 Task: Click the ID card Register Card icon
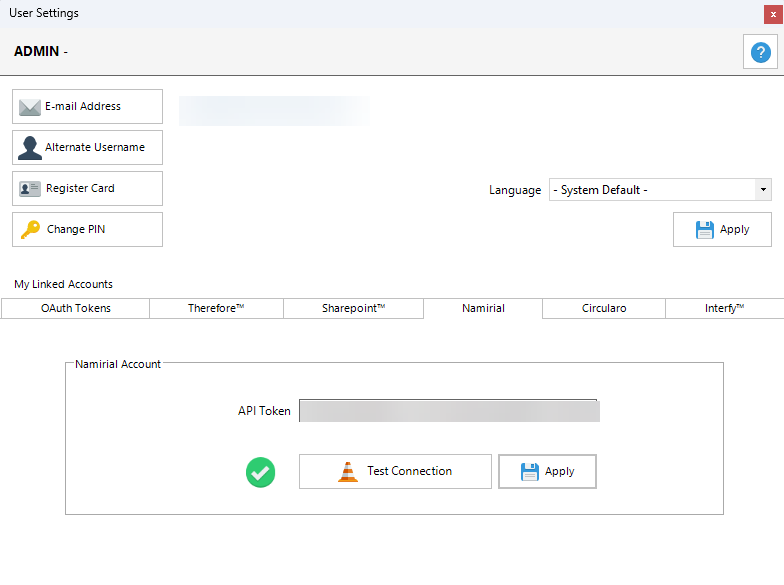pos(30,189)
